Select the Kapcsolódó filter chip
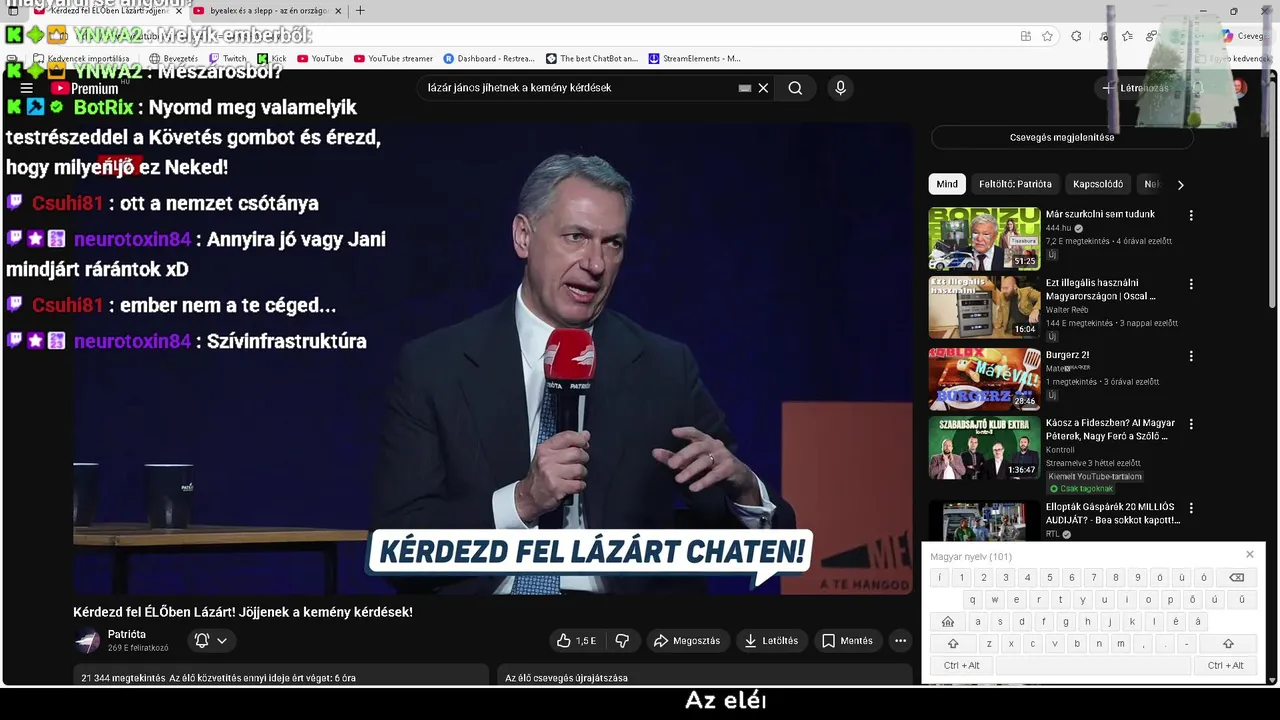Viewport: 1280px width, 720px height. click(x=1098, y=184)
